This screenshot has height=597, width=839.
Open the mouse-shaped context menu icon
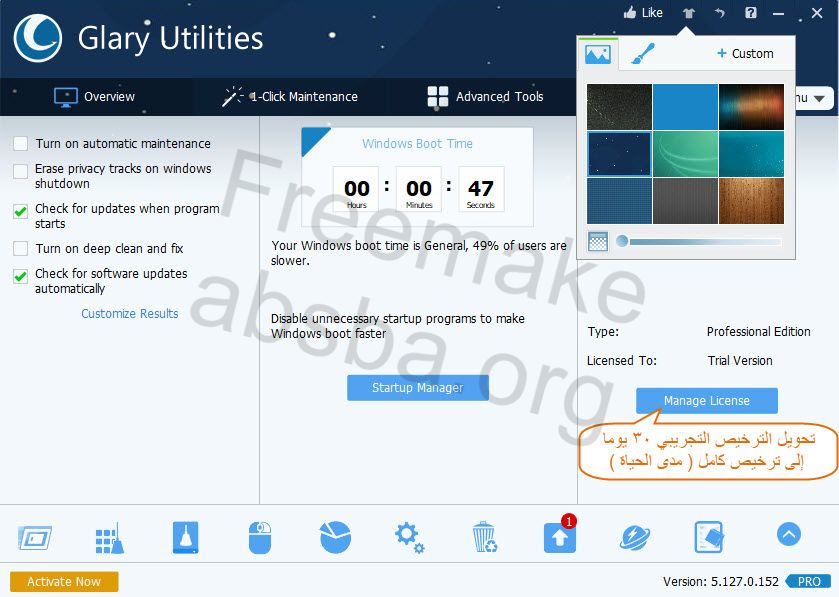click(x=260, y=538)
